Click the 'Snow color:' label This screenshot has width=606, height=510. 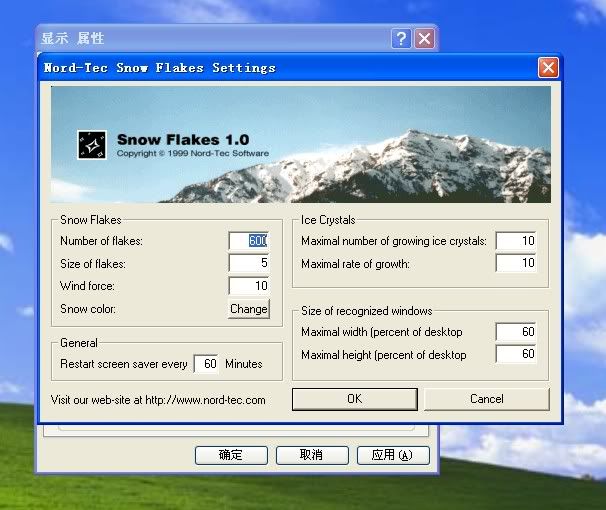coord(88,309)
